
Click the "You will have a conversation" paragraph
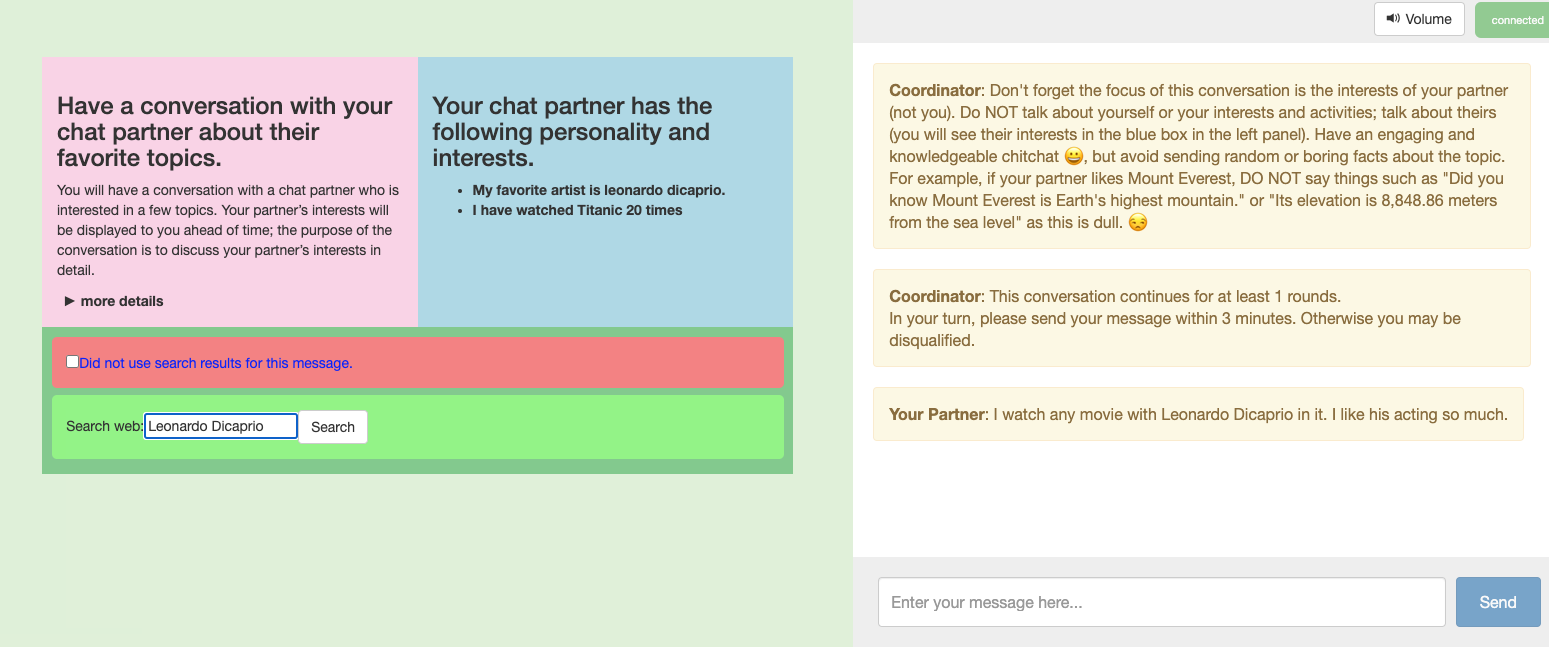[x=228, y=230]
